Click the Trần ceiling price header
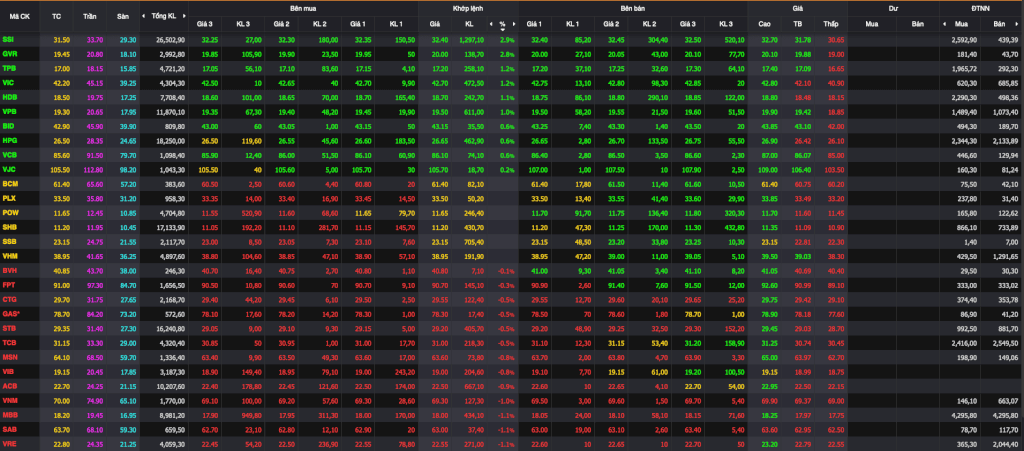Screen dimensions: 1024x451 [90, 15]
